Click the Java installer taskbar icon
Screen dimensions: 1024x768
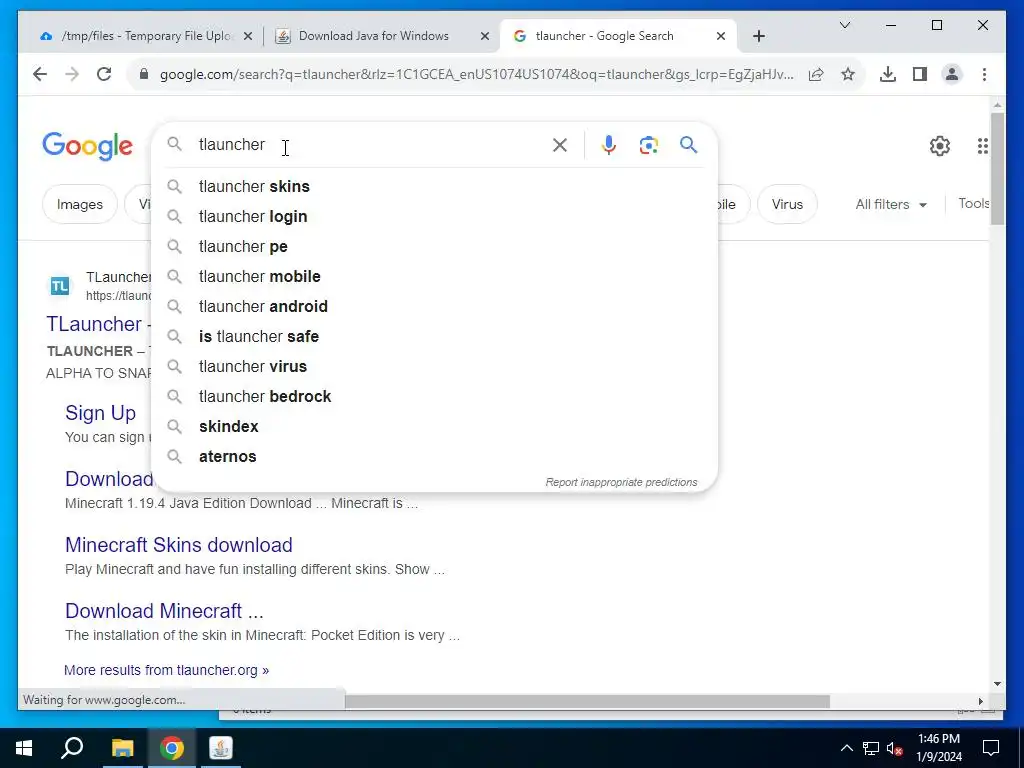(221, 748)
